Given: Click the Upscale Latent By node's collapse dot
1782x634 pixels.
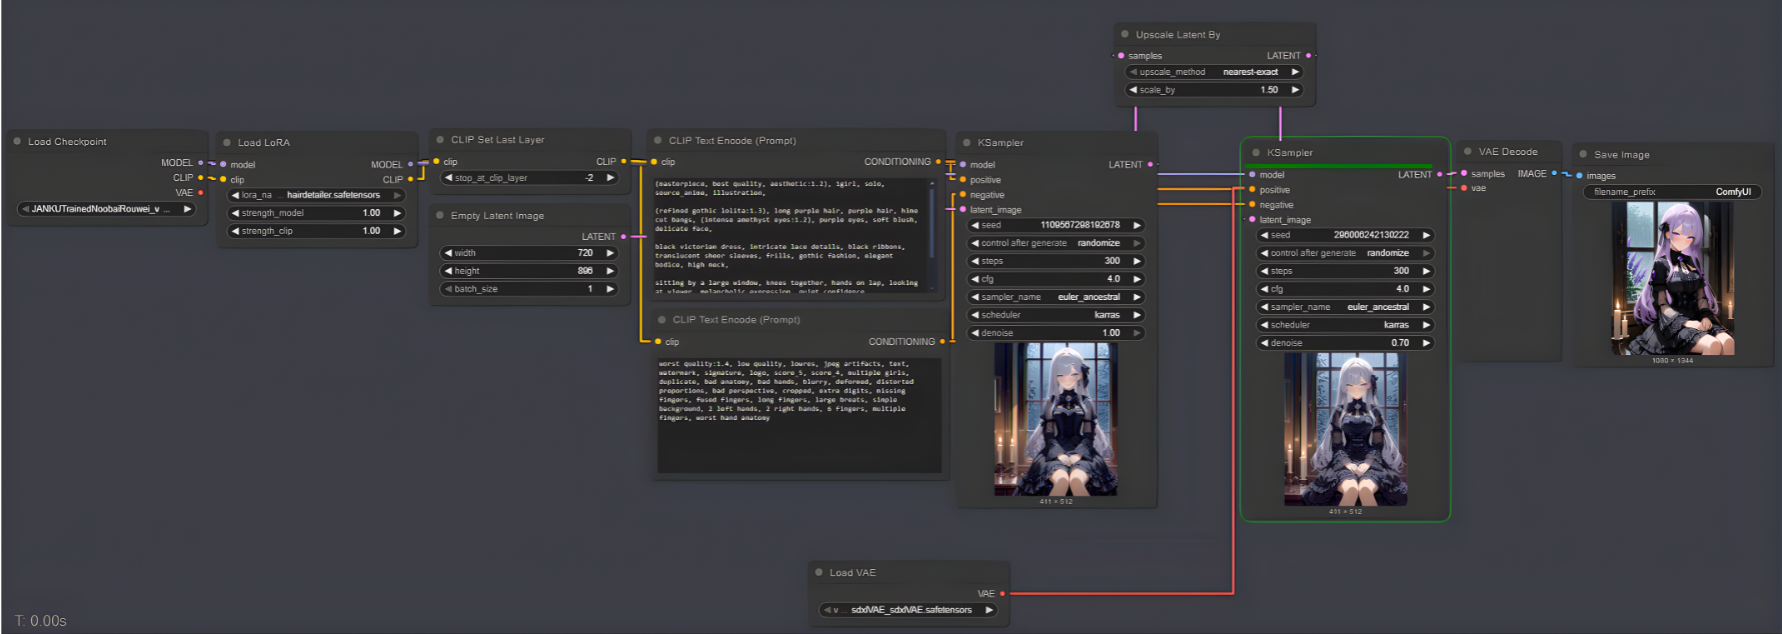Looking at the screenshot, I should click(1125, 35).
